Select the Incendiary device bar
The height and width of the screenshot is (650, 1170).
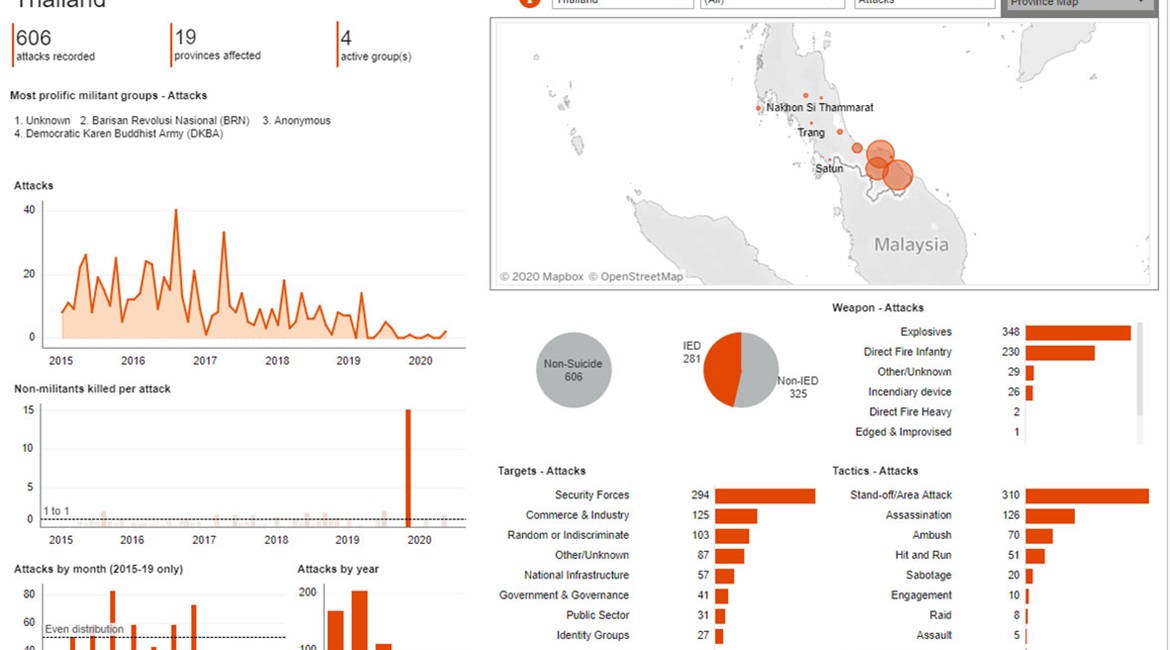pos(1030,393)
